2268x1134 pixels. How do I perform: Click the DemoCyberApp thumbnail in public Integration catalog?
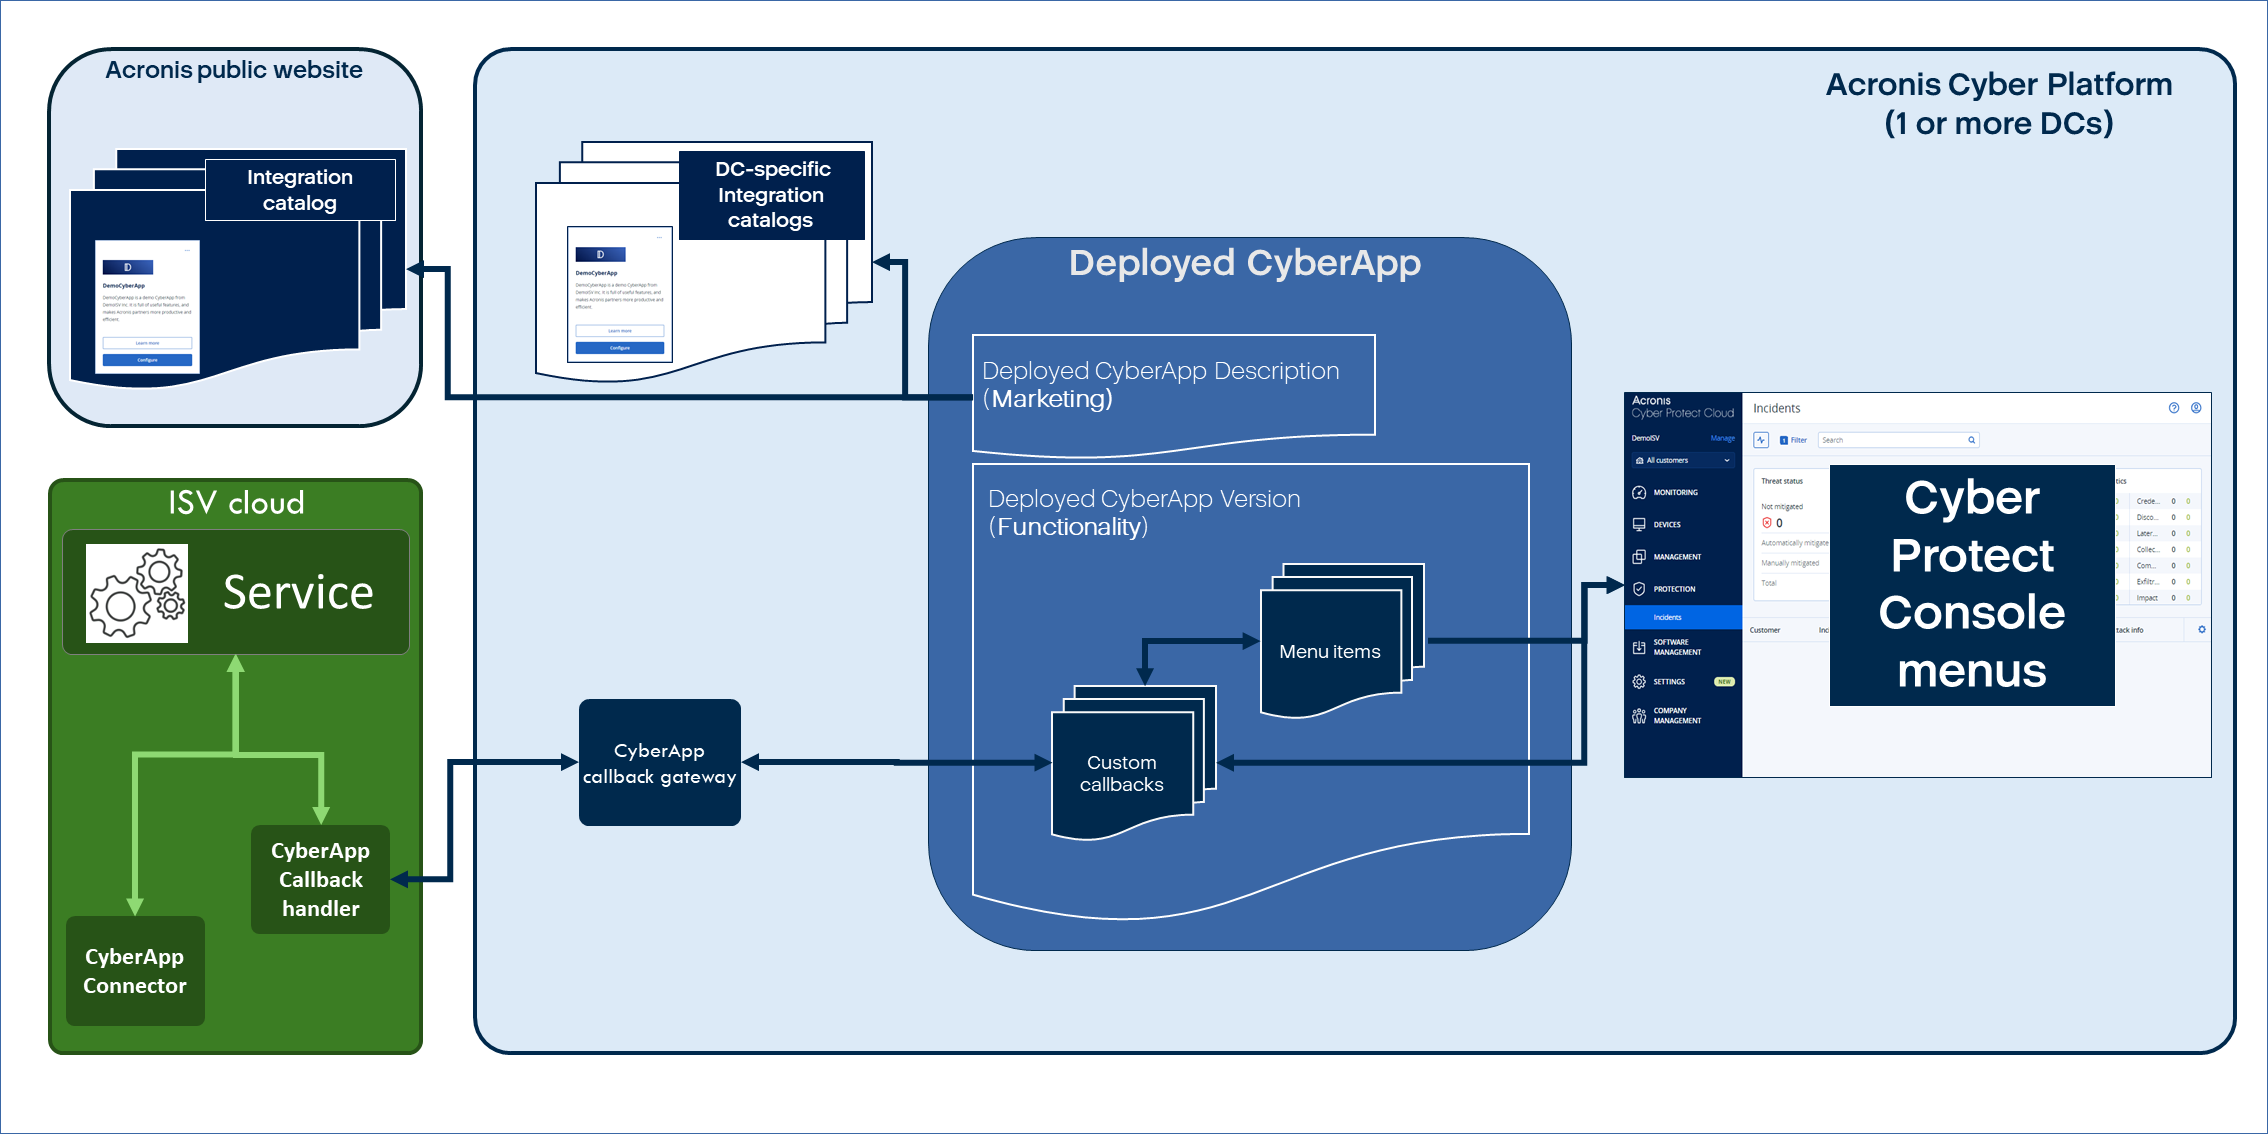tap(148, 307)
